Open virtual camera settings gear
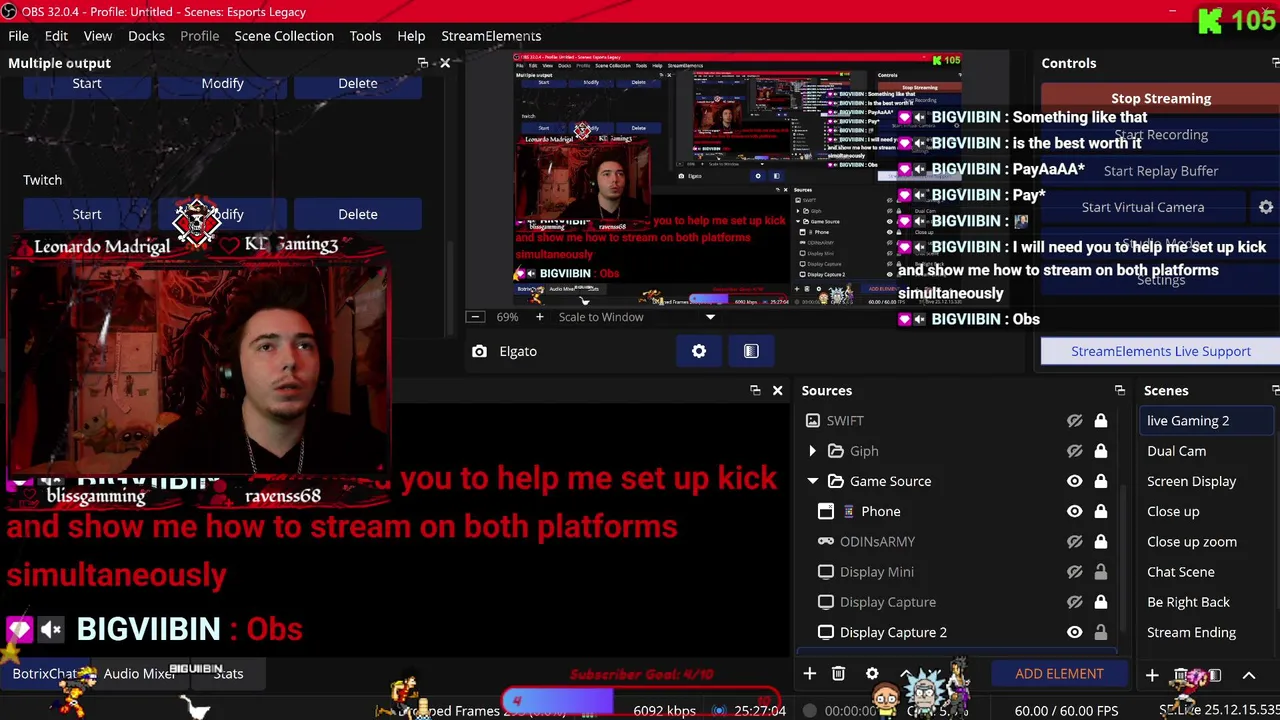 pyautogui.click(x=1266, y=207)
